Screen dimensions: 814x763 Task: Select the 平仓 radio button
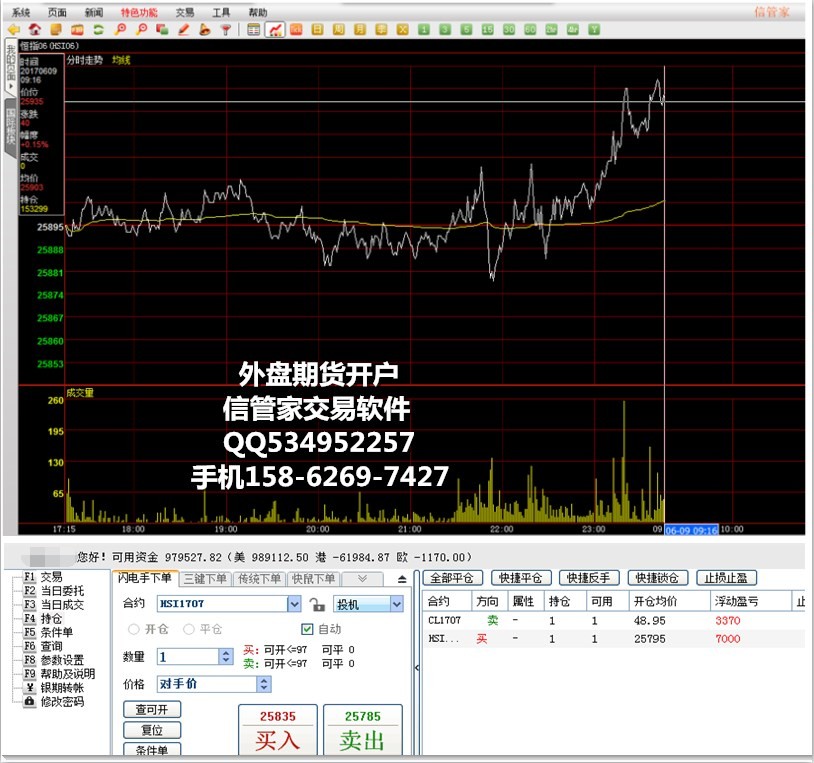point(189,629)
